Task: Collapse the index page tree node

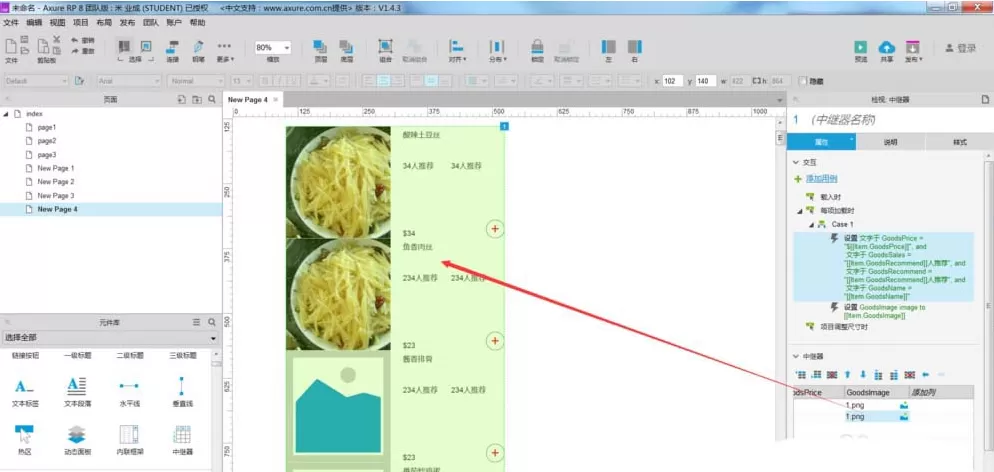Action: click(6, 113)
